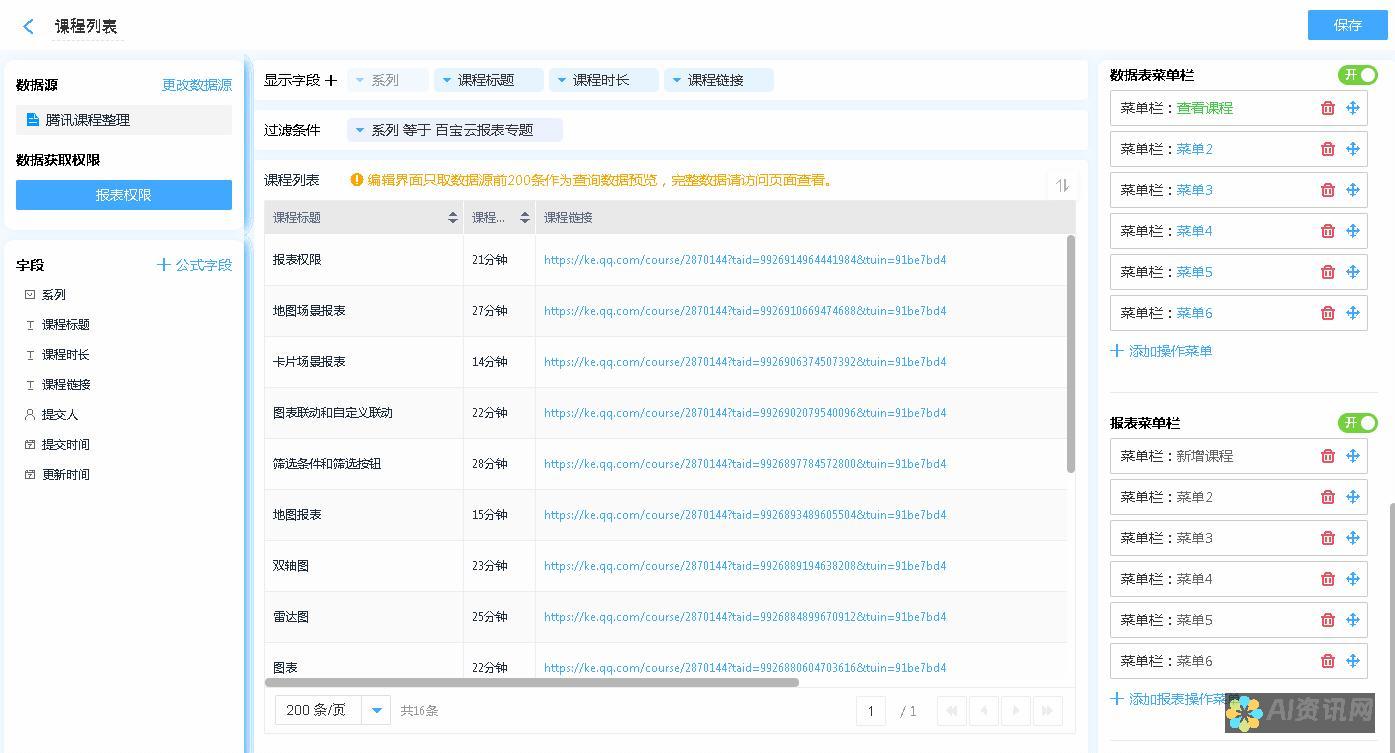1395x753 pixels.
Task: Toggle the 报表菜单栏 switch
Action: (x=1358, y=423)
